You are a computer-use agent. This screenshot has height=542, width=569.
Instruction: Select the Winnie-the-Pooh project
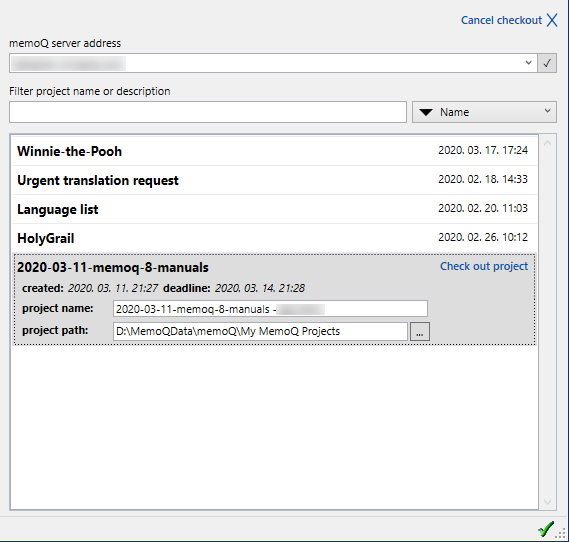pos(274,151)
